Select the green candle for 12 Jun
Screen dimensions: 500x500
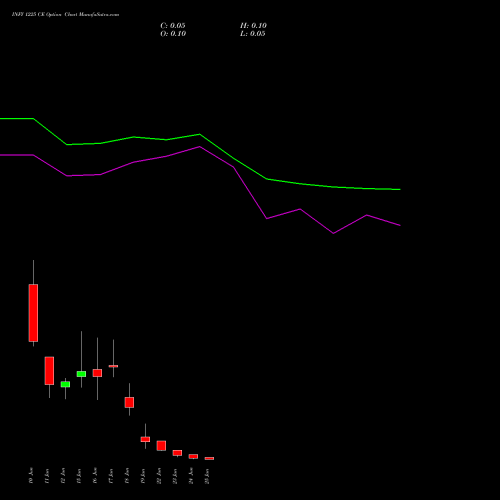tap(65, 384)
